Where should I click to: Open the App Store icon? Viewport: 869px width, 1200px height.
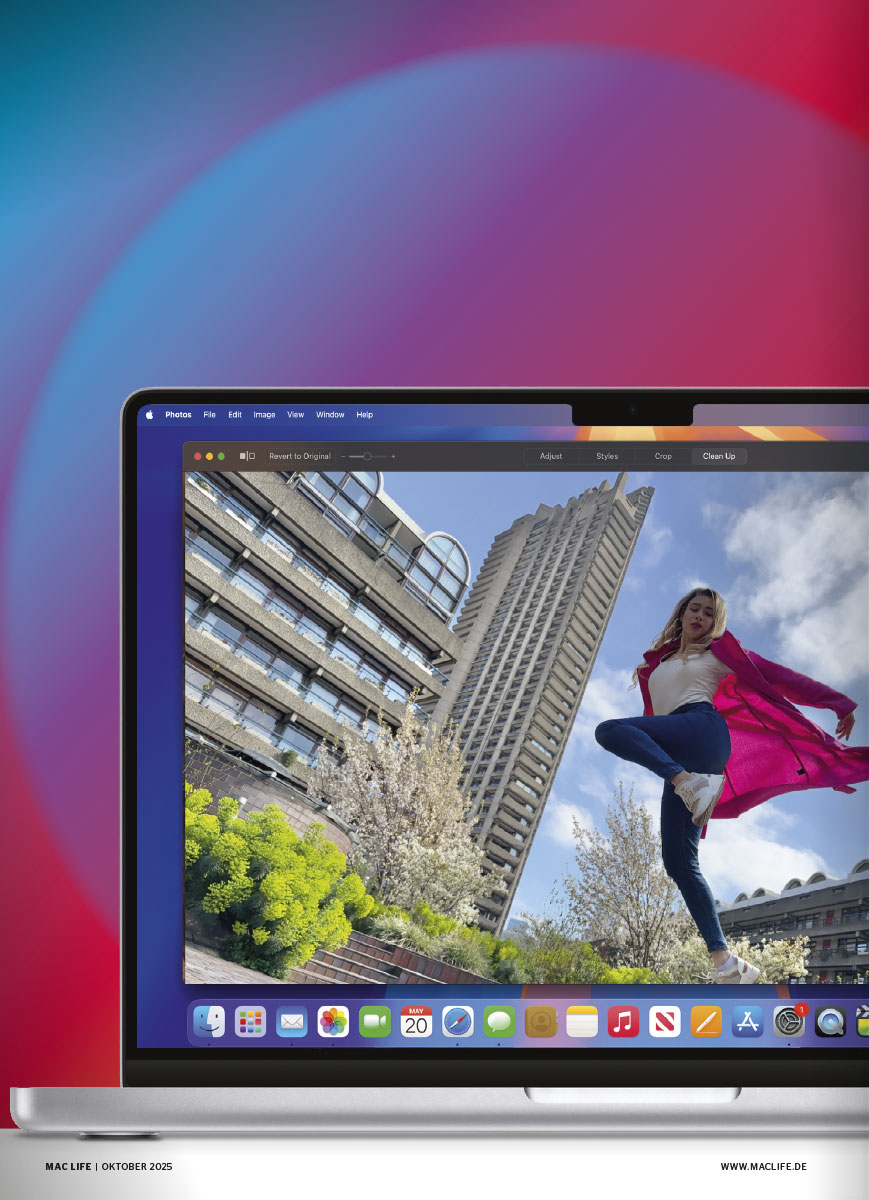click(747, 1021)
